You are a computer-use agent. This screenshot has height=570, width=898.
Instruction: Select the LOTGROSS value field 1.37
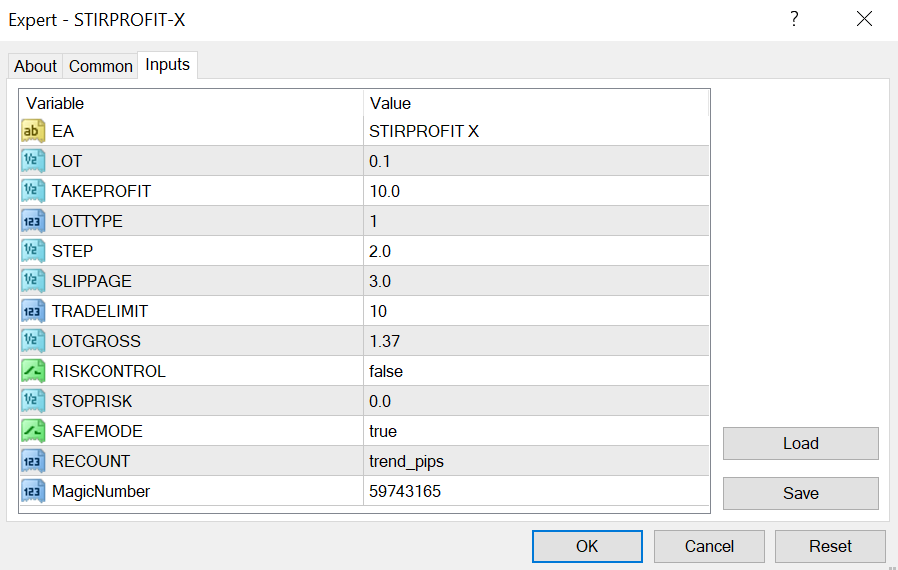(x=536, y=341)
